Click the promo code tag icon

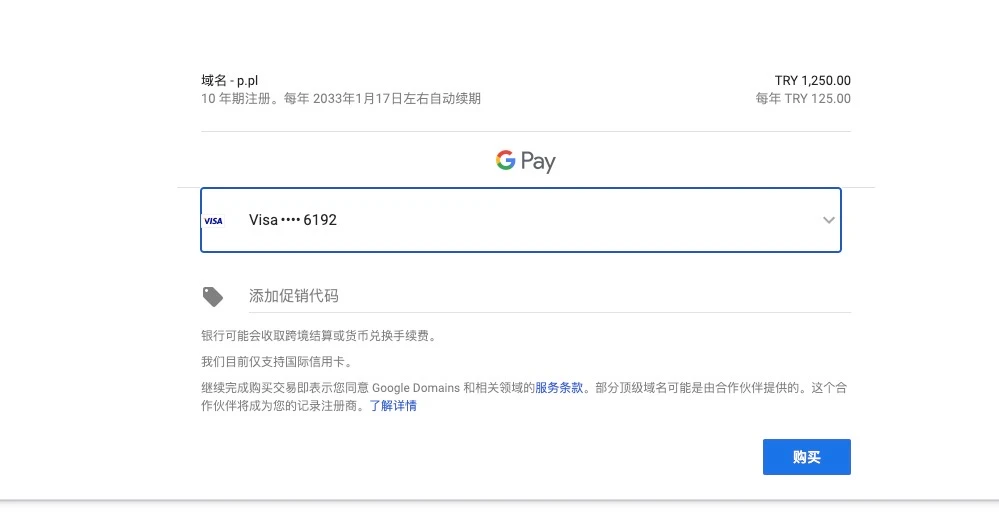click(x=212, y=296)
